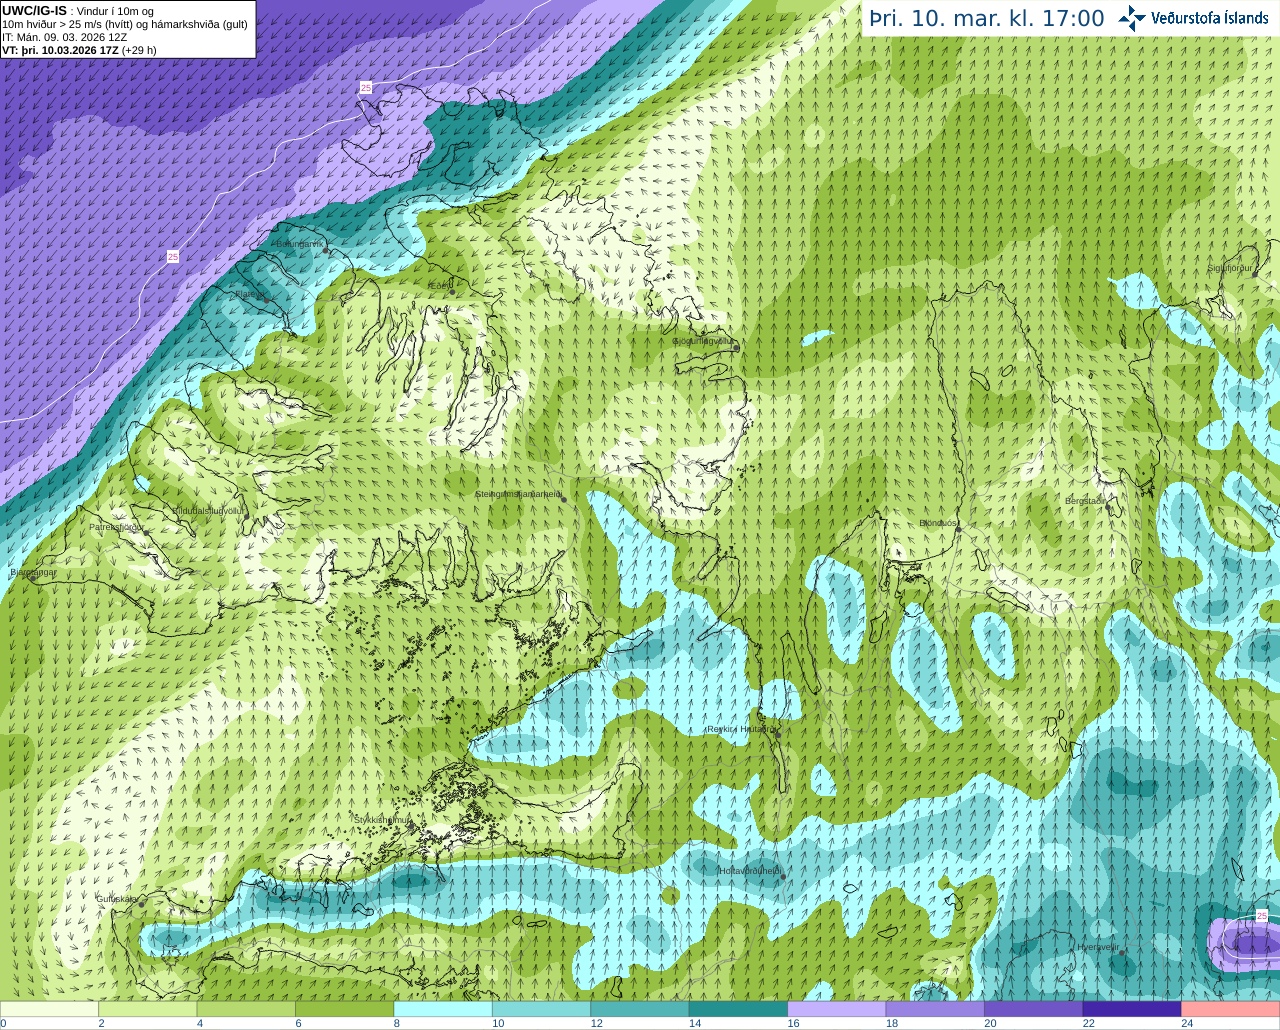Click the UWC/IG-IS Vindur í 10m title line
The image size is (1280, 1030).
78,11
